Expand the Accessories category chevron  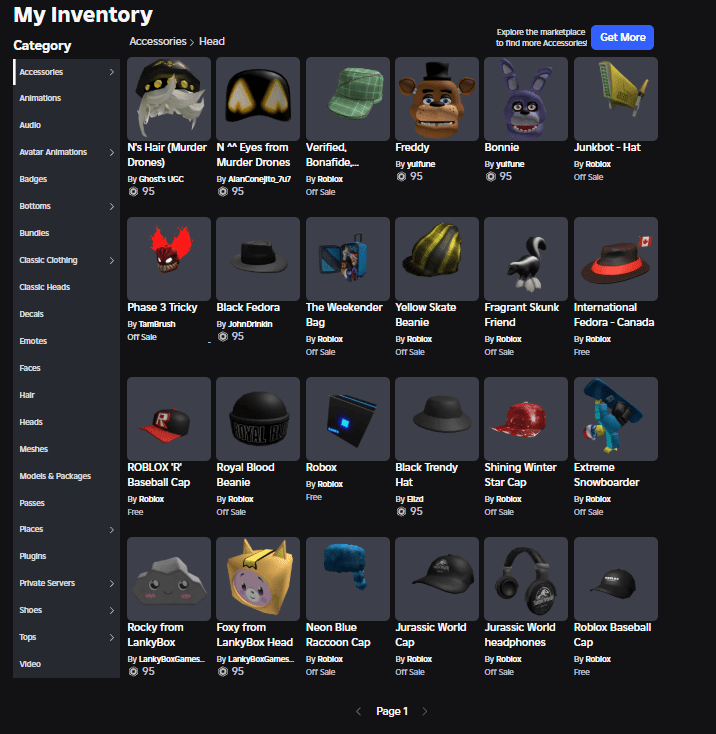[x=111, y=72]
